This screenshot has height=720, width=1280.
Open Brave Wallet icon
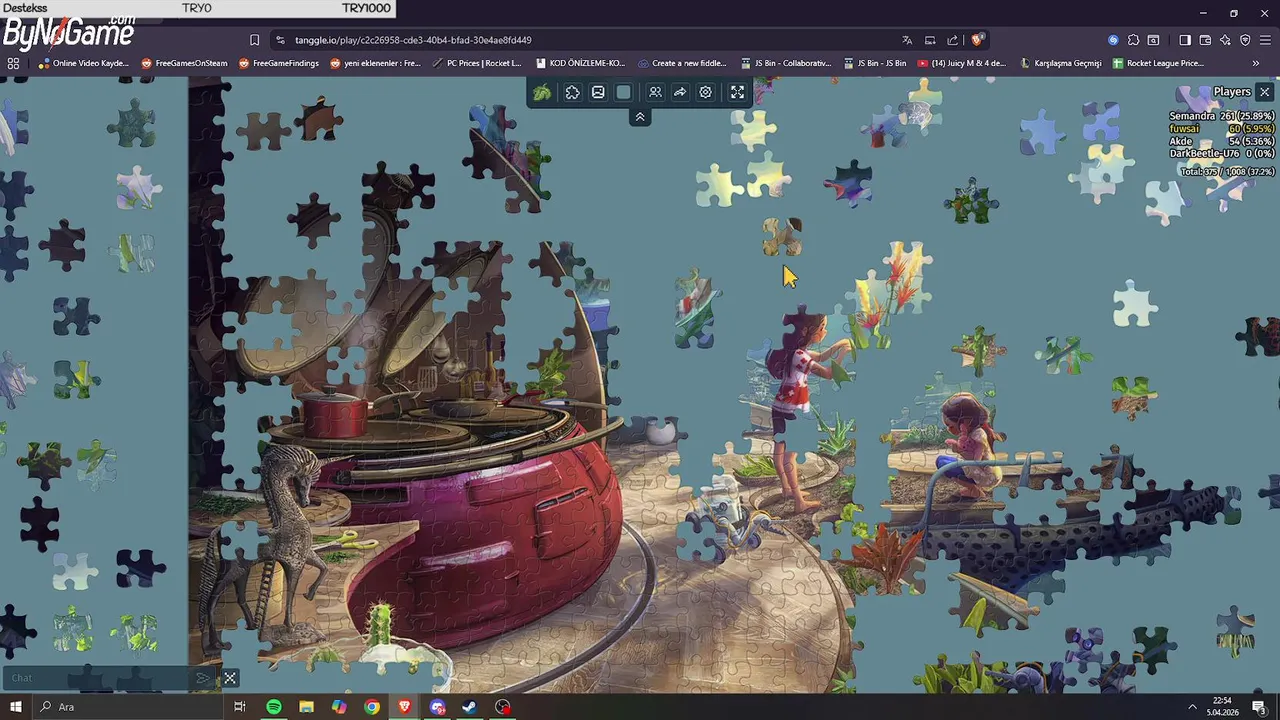tap(1205, 40)
